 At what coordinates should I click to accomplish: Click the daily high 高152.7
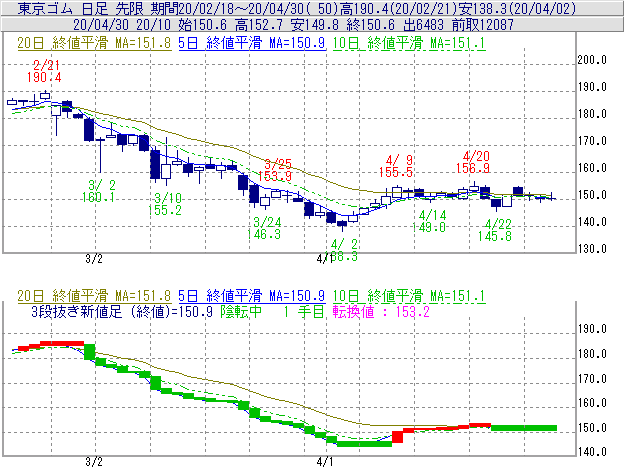point(259,25)
